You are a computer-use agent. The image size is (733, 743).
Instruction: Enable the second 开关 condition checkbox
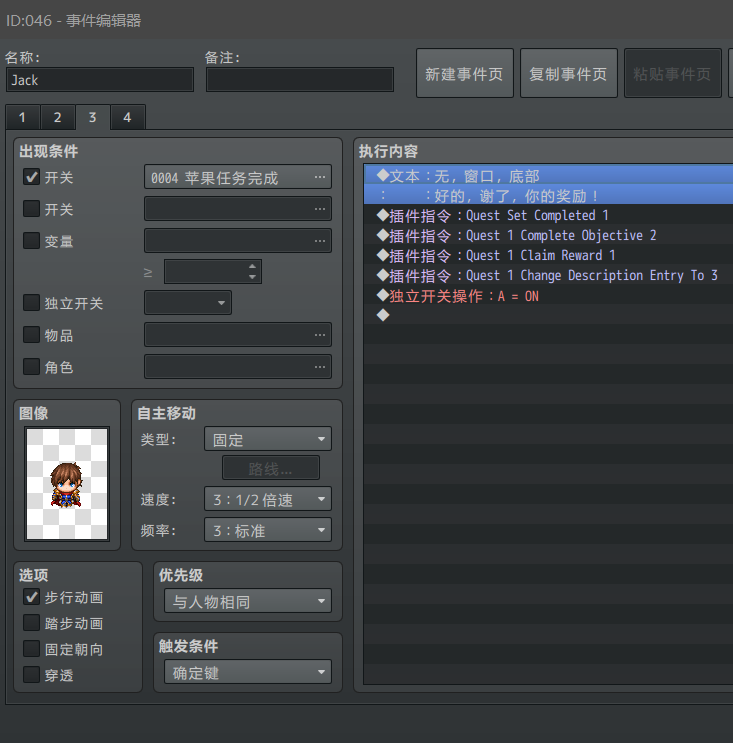pos(32,208)
